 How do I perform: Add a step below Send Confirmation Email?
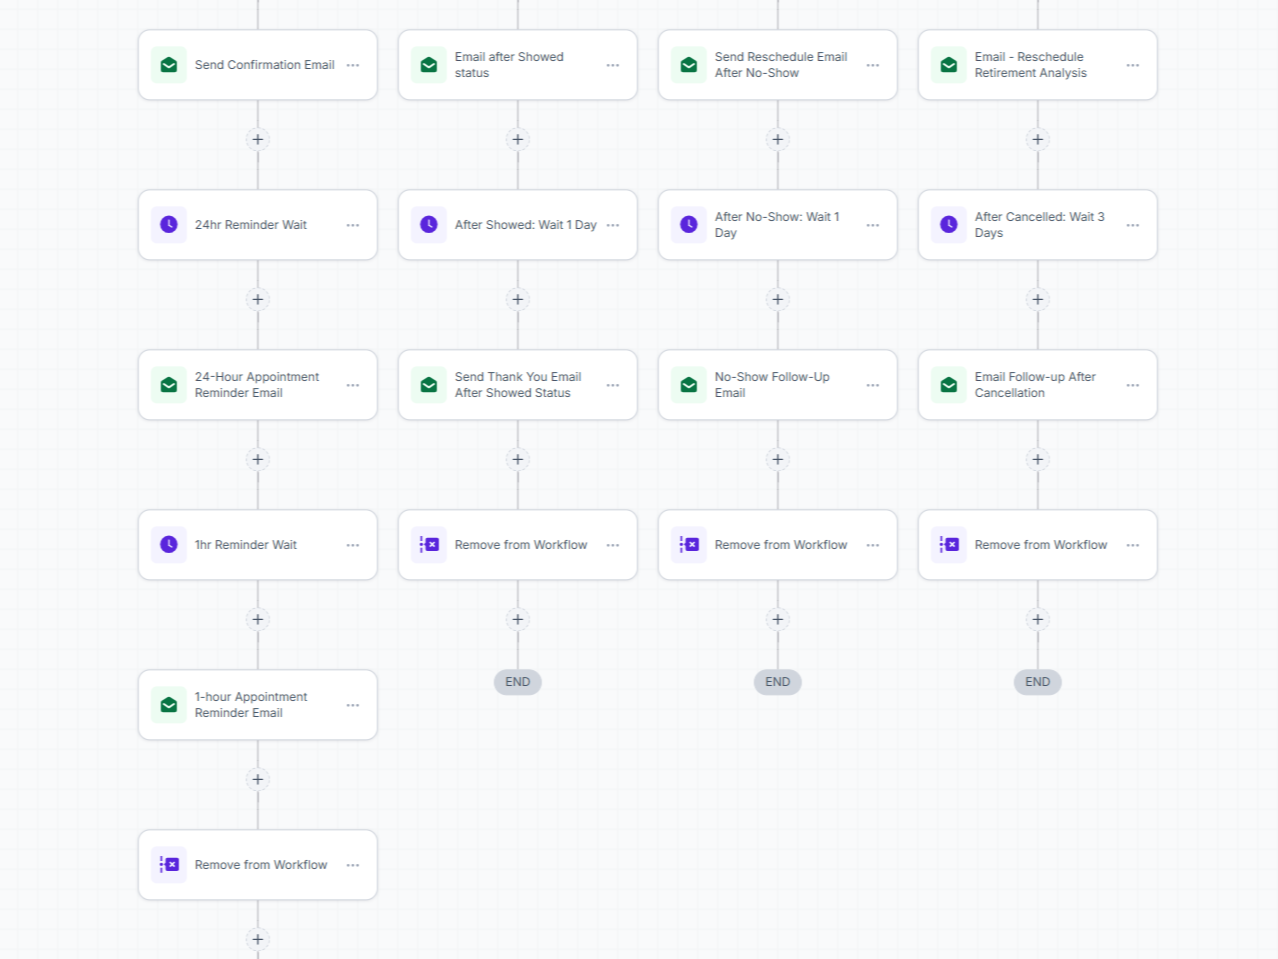coord(258,139)
